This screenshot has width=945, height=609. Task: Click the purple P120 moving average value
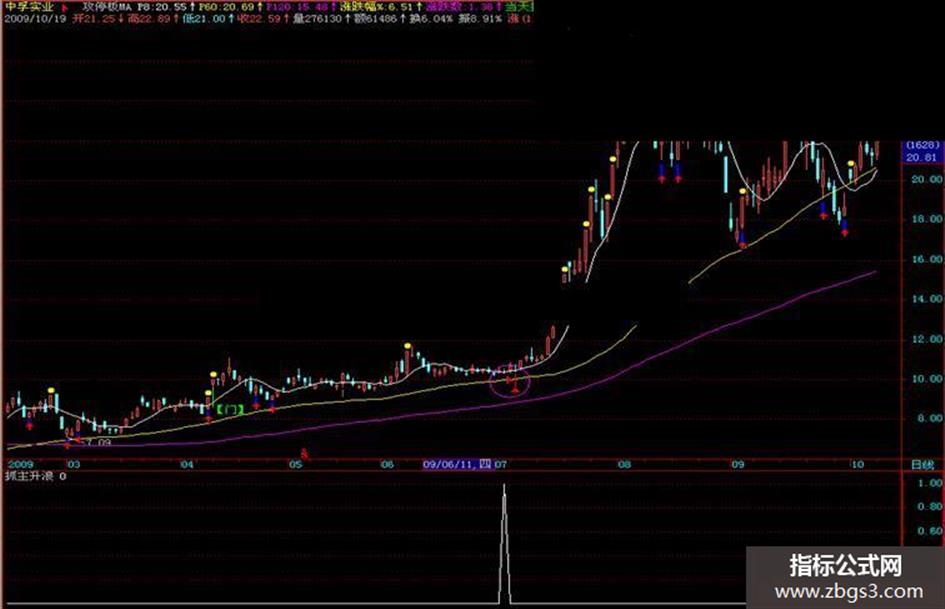coord(301,7)
